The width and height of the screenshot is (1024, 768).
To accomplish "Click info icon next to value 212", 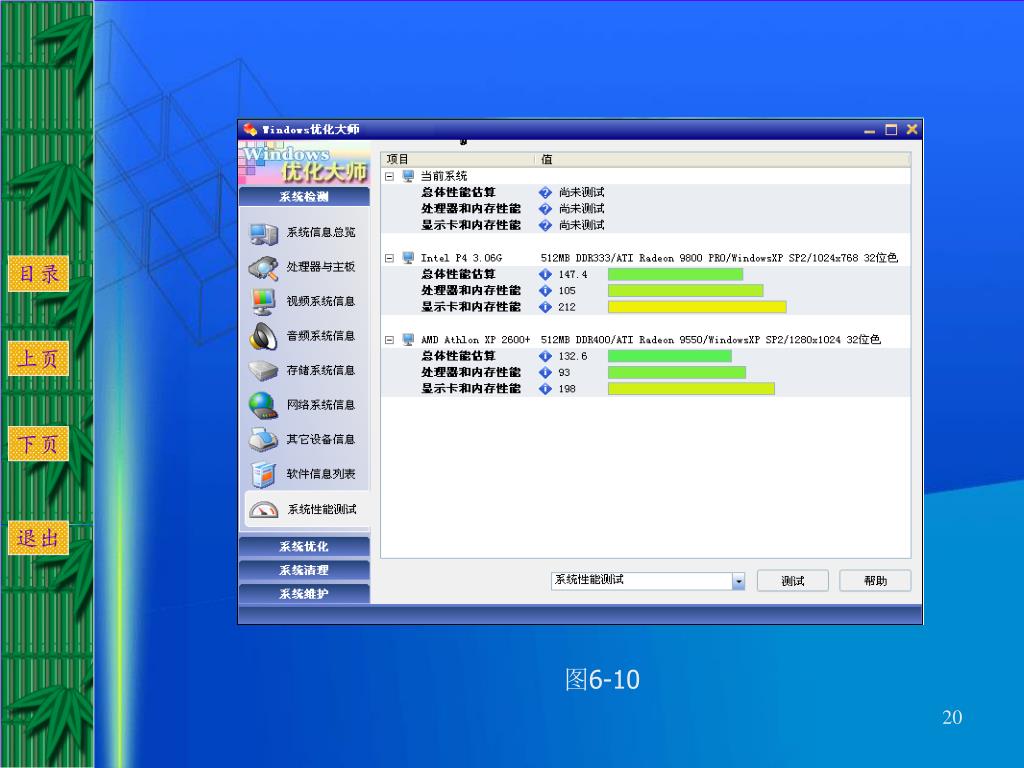I will tap(545, 307).
